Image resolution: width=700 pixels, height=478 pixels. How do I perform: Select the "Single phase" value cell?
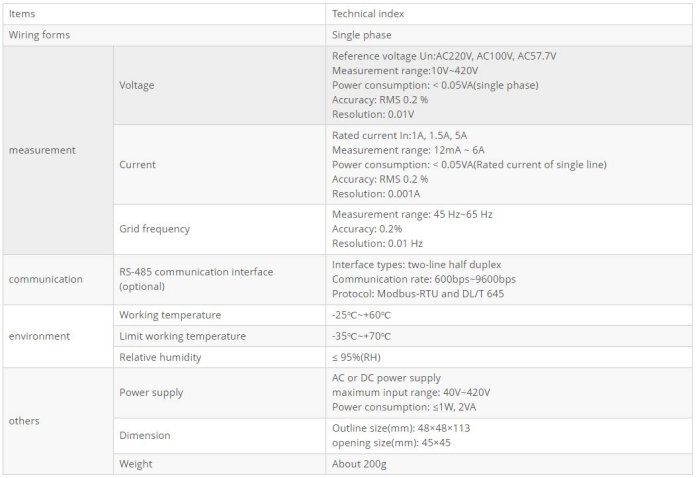pos(362,35)
